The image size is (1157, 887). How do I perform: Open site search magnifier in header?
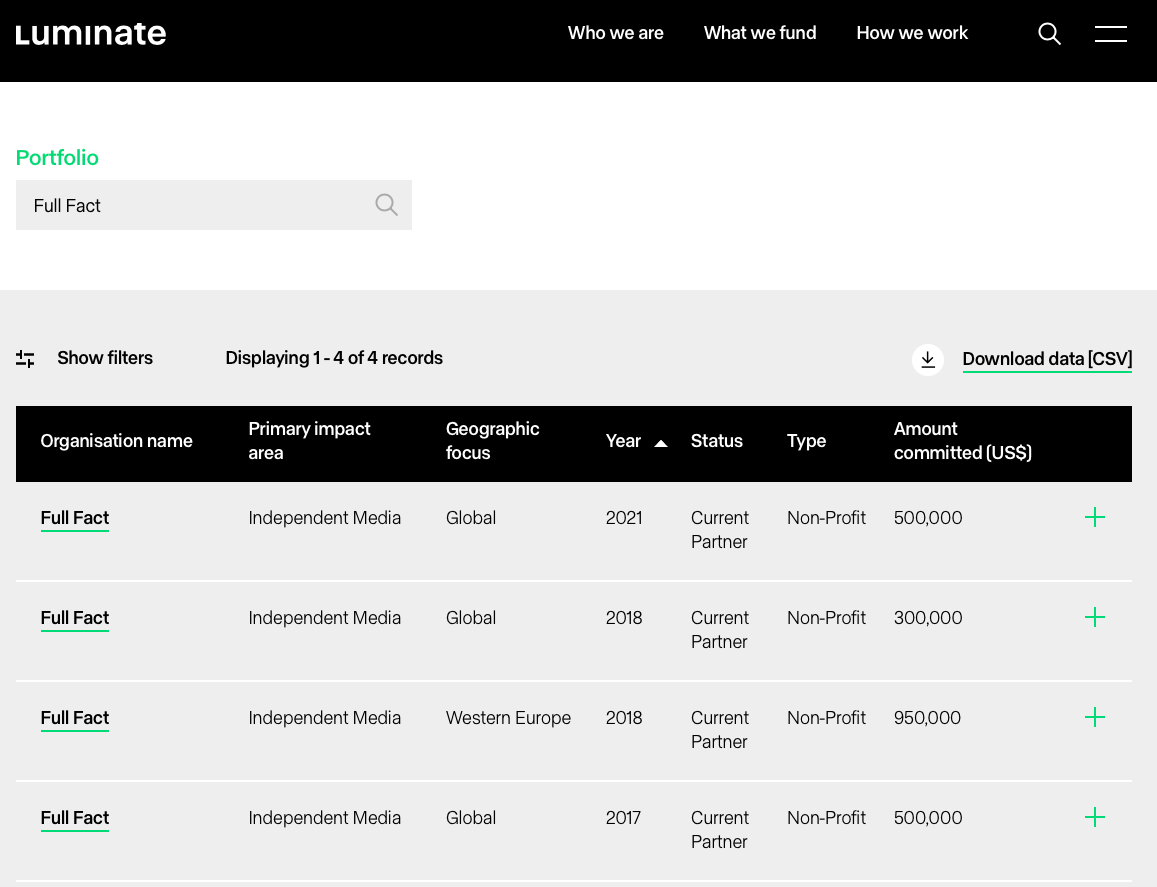pyautogui.click(x=1049, y=34)
